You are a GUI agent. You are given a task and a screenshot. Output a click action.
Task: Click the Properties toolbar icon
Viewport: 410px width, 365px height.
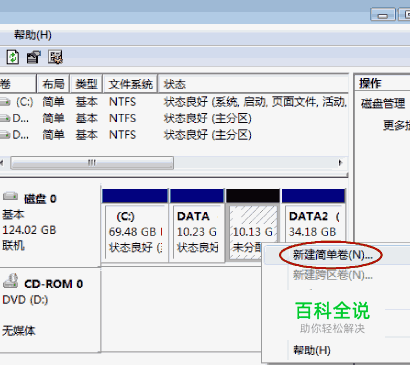34,57
